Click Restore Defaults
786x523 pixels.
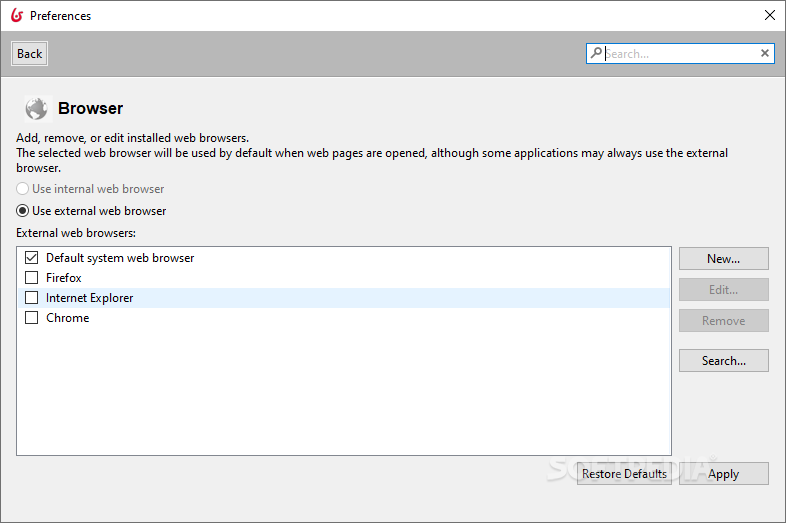624,474
